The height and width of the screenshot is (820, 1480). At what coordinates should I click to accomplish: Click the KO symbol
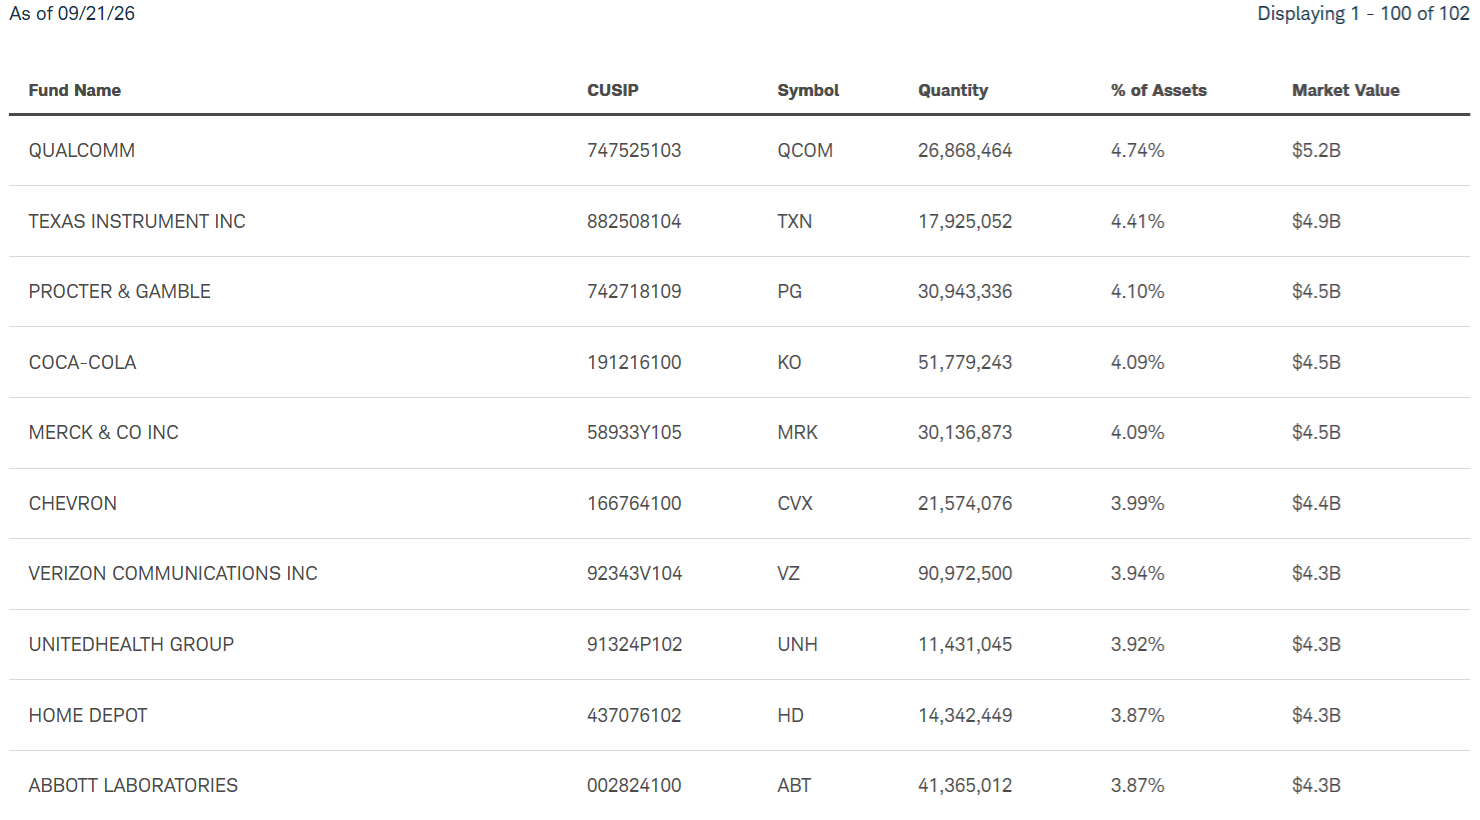tap(790, 362)
